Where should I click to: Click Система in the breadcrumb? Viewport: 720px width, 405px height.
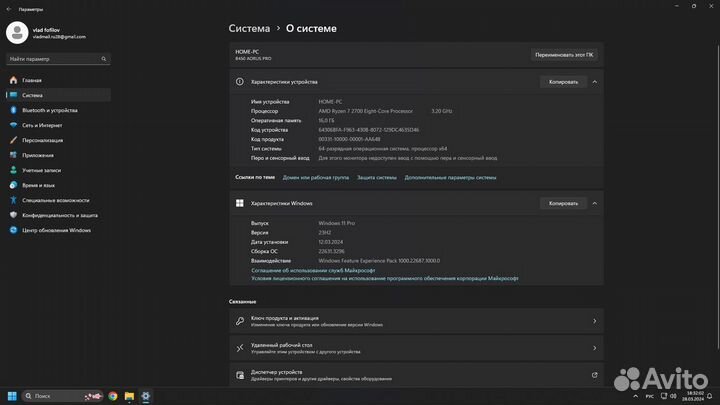click(249, 28)
